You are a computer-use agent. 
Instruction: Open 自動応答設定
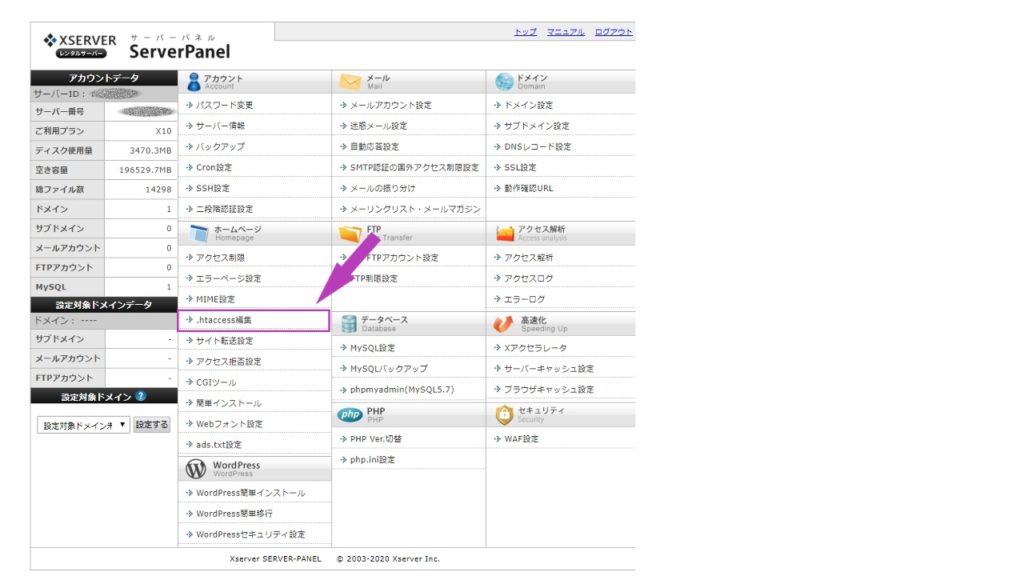(374, 146)
